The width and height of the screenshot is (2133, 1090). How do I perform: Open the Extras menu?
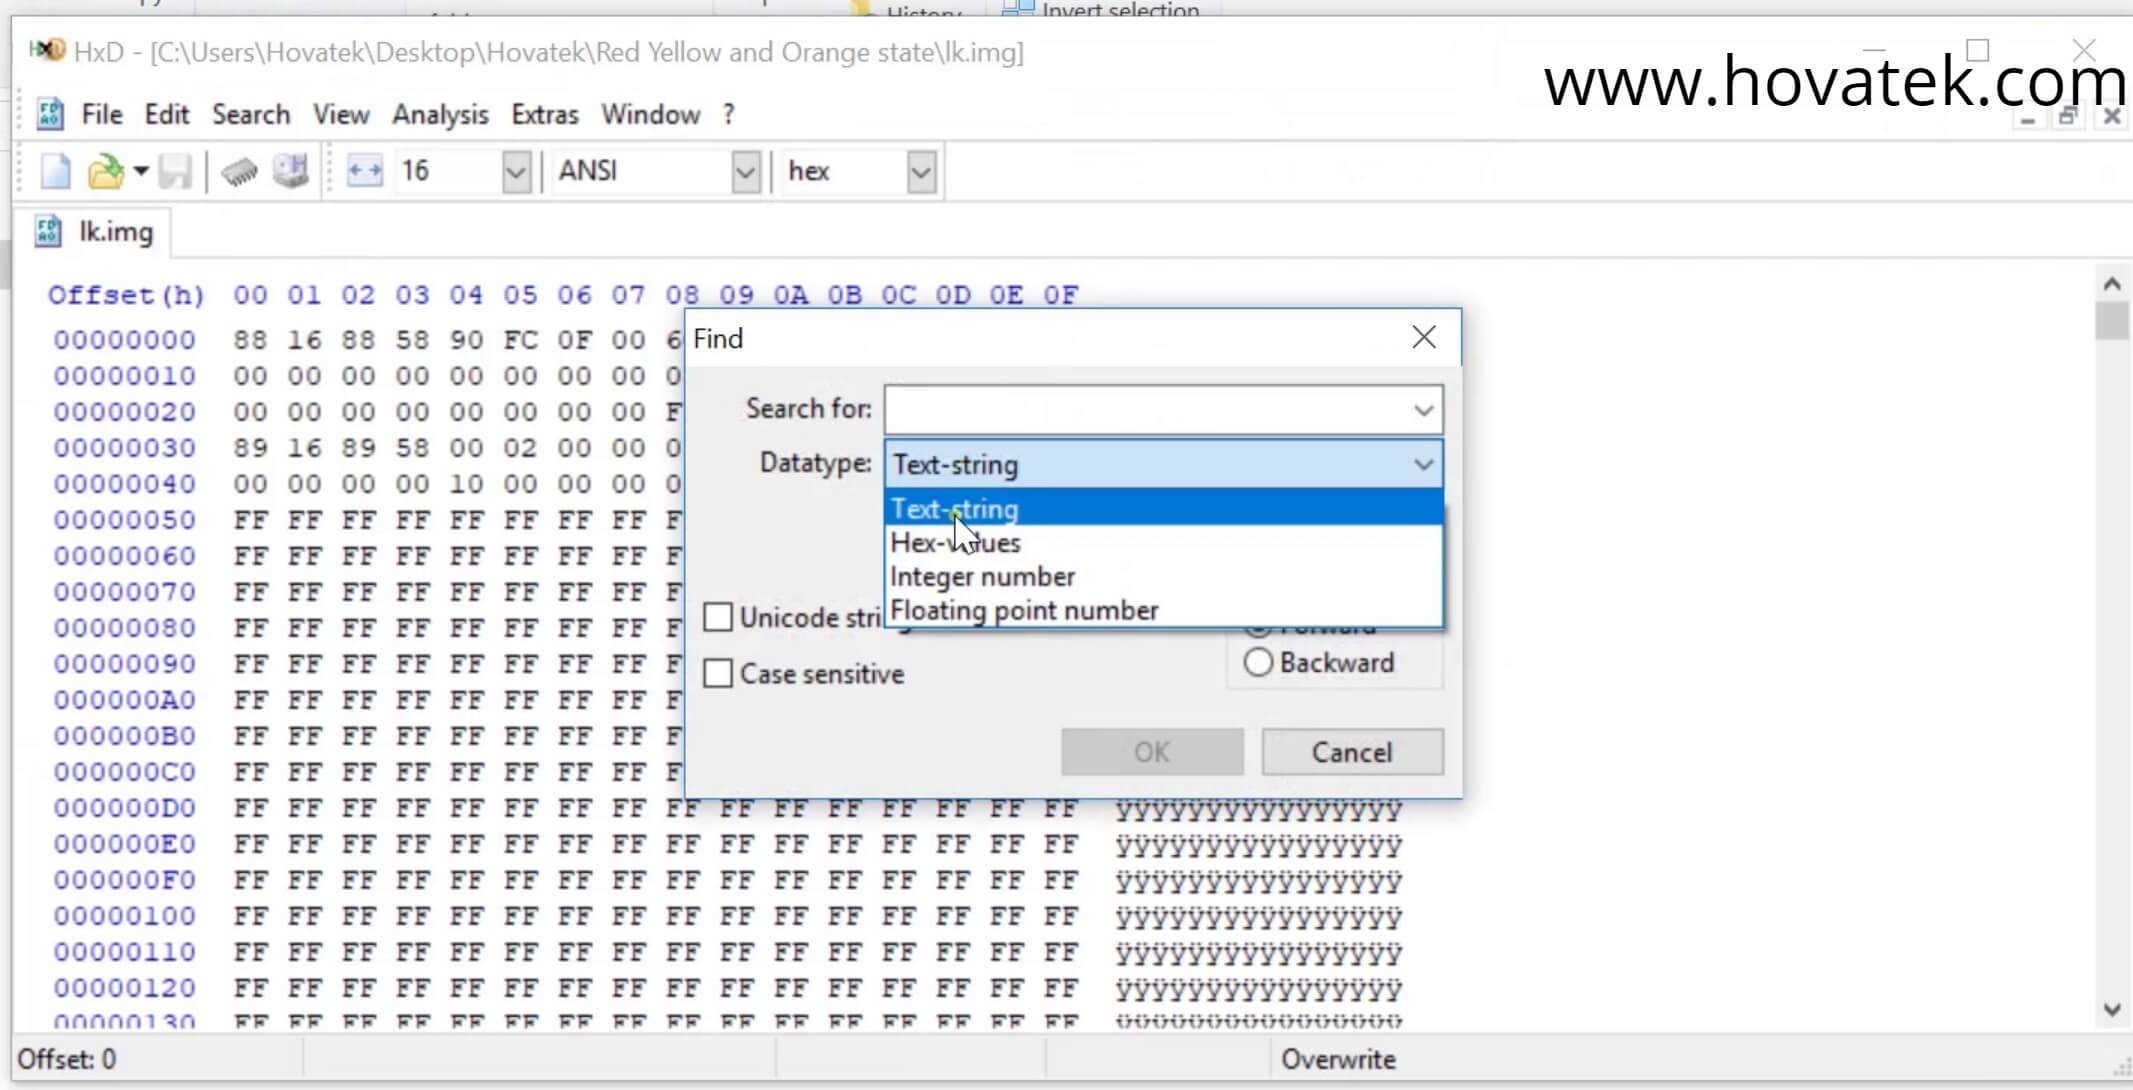click(543, 114)
